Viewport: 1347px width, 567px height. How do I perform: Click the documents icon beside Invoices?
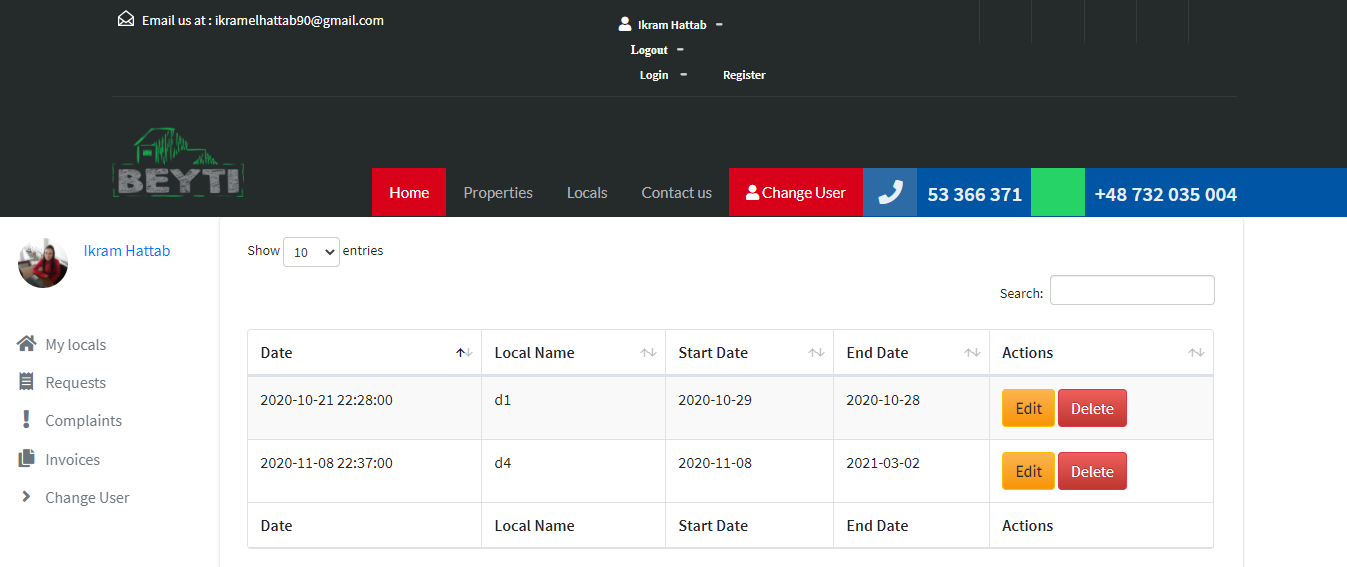pos(27,459)
